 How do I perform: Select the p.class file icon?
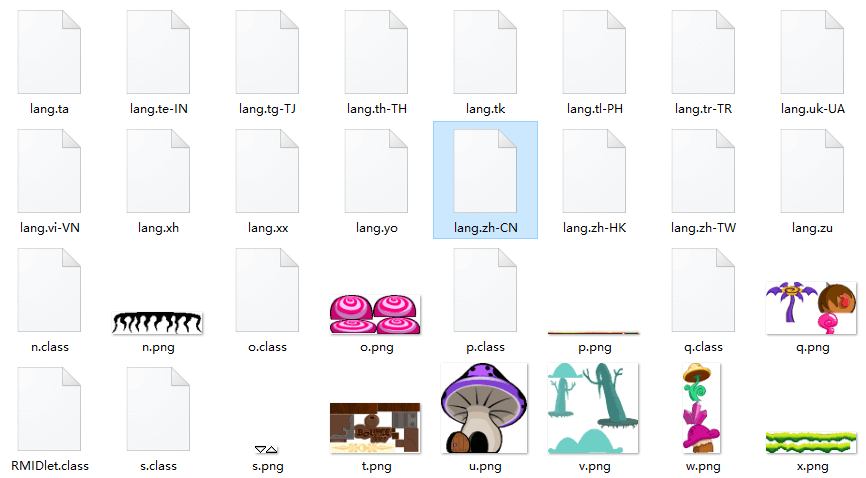485,290
